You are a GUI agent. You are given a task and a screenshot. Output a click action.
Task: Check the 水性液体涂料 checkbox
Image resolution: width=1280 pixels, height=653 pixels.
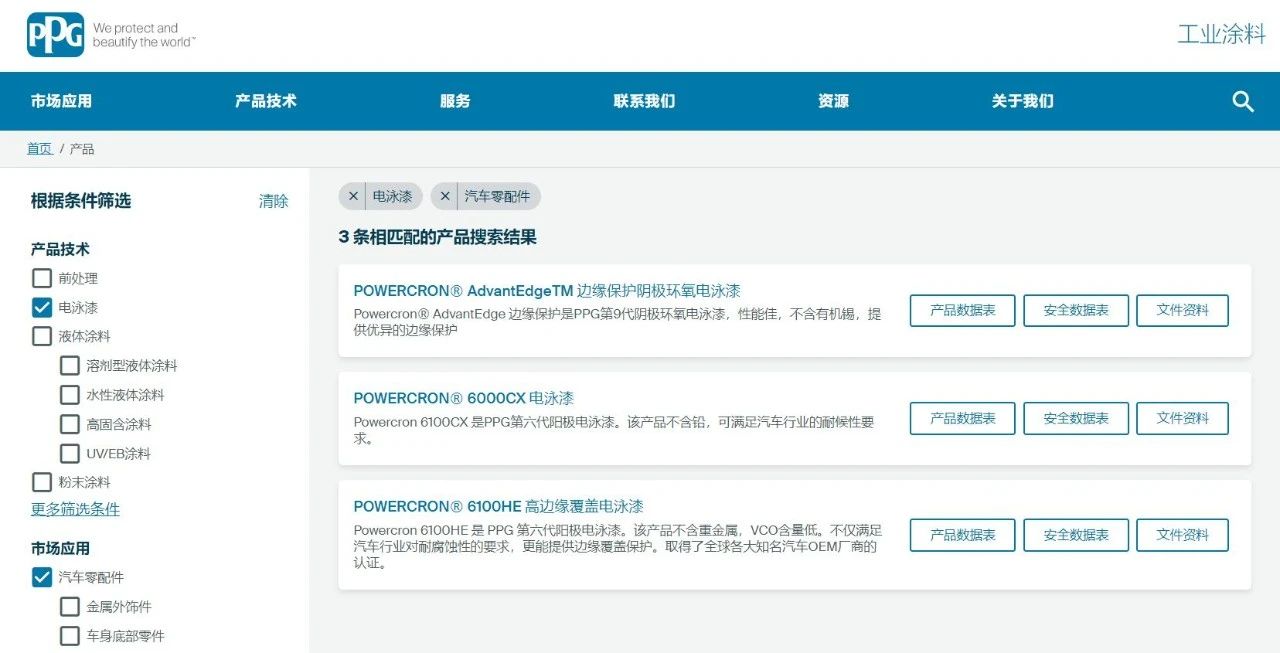(x=70, y=395)
